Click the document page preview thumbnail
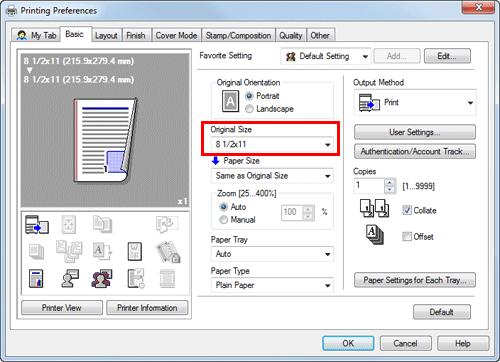The height and width of the screenshot is (362, 500). pyautogui.click(x=105, y=140)
